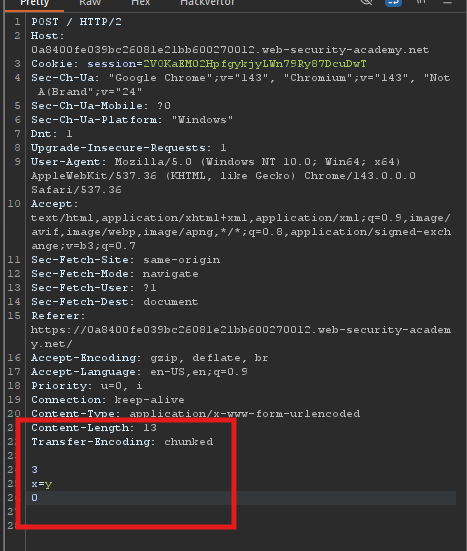Open the editor hamburger menu icon
This screenshot has width=467, height=551.
[x=447, y=2]
